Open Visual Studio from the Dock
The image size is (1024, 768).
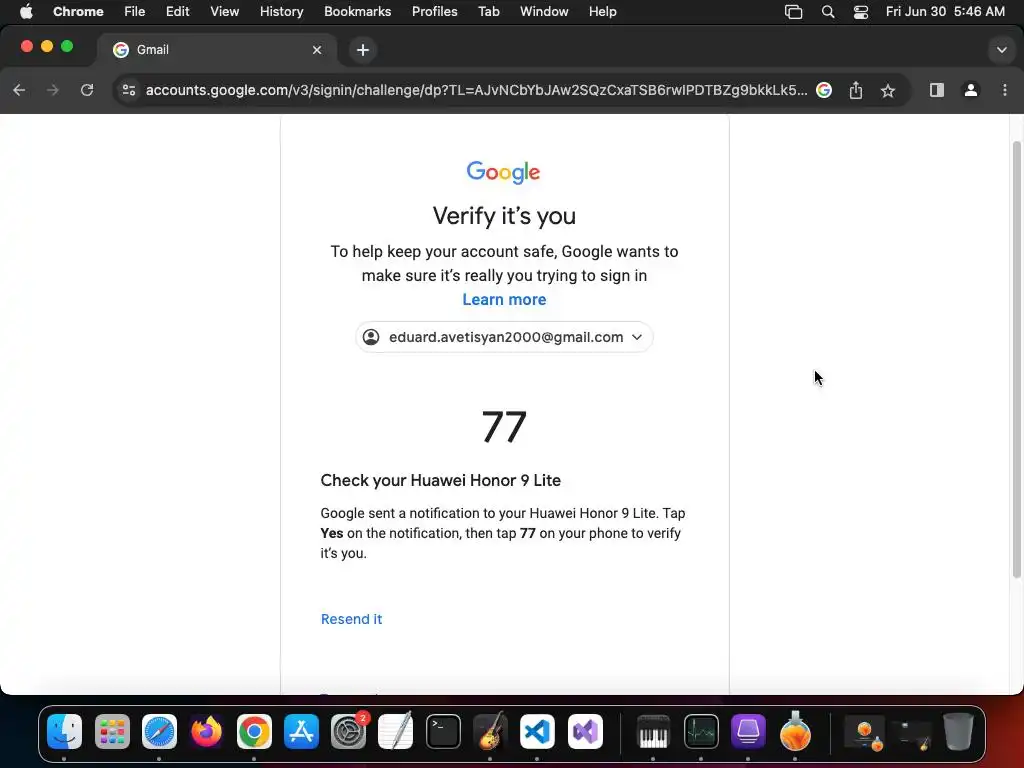tap(585, 731)
